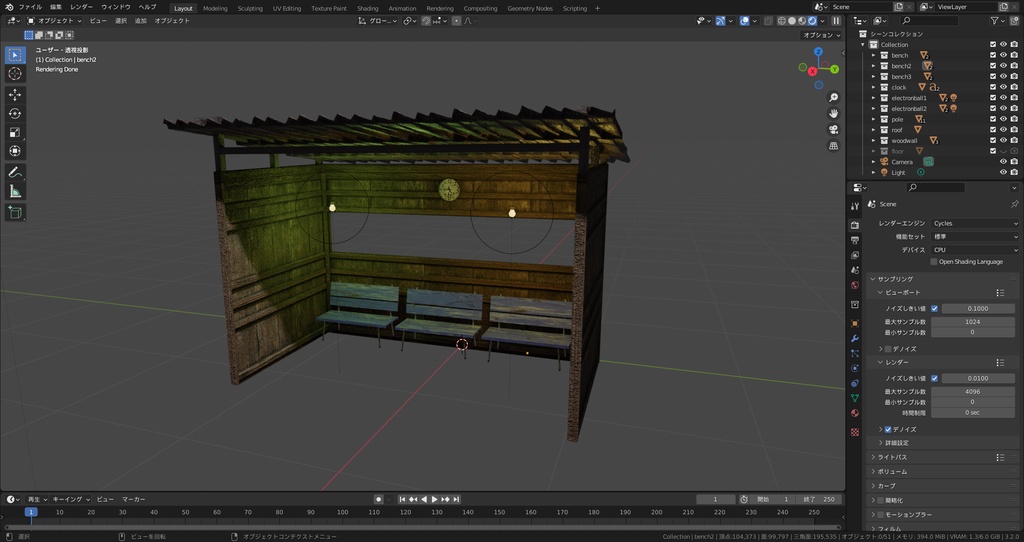This screenshot has width=1024, height=542.
Task: Open the Texture properties tab
Action: 855,432
